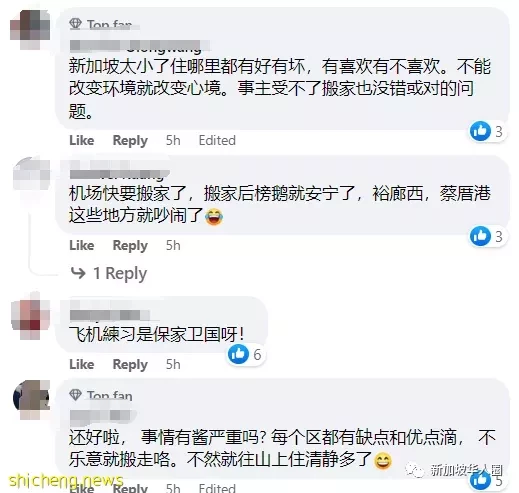519x493 pixels.
Task: Open the Edited history link on first comment
Action: click(217, 140)
